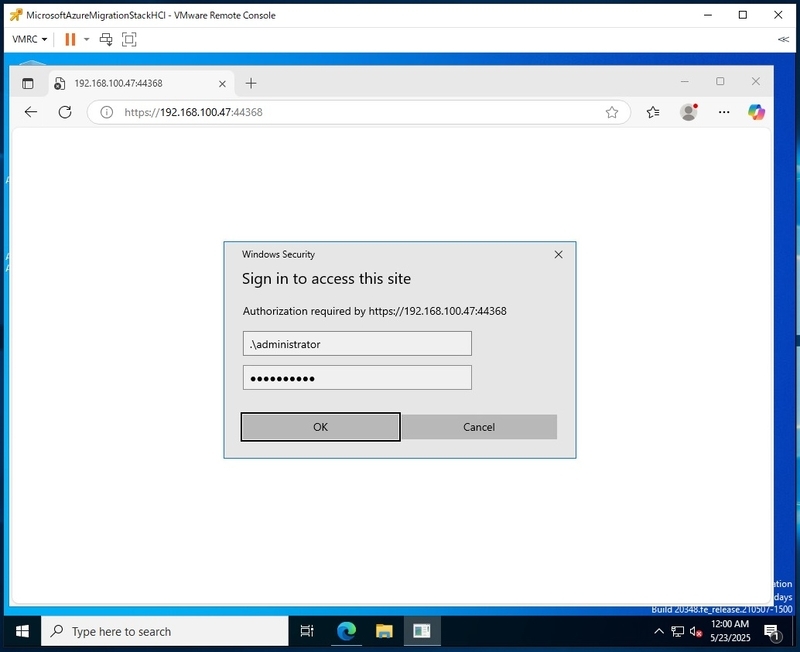This screenshot has height=652, width=800.
Task: Close the 192.168.100.47:44368 tab
Action: [222, 84]
